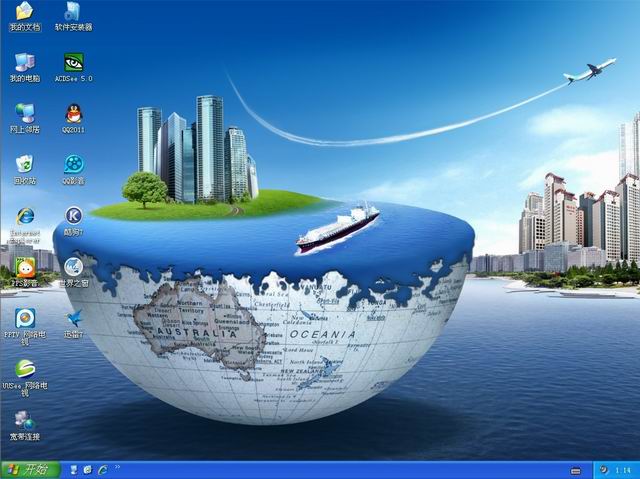Select the 软件安装器 software installer icon
Image resolution: width=640 pixels, height=479 pixels.
[73, 17]
